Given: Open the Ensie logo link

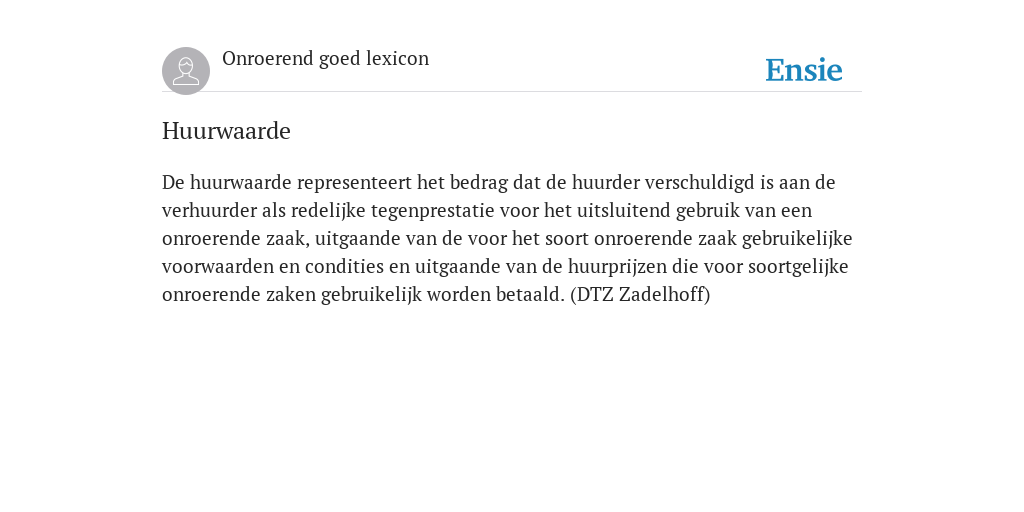Looking at the screenshot, I should click(x=804, y=70).
